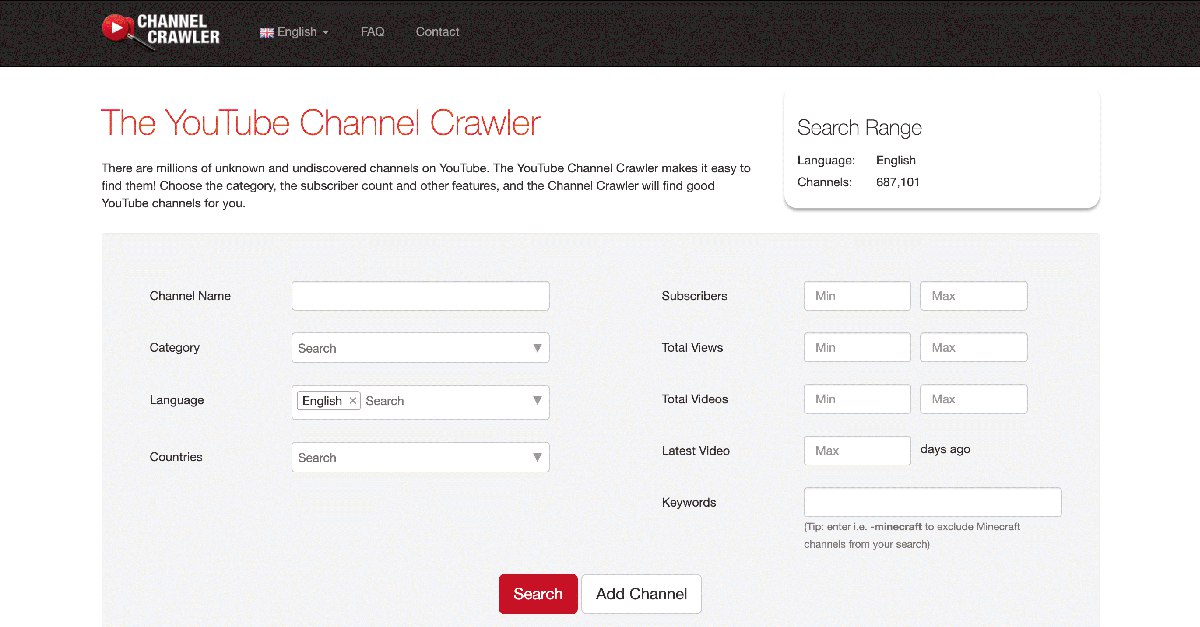
Task: Open the FAQ page
Action: click(x=372, y=32)
